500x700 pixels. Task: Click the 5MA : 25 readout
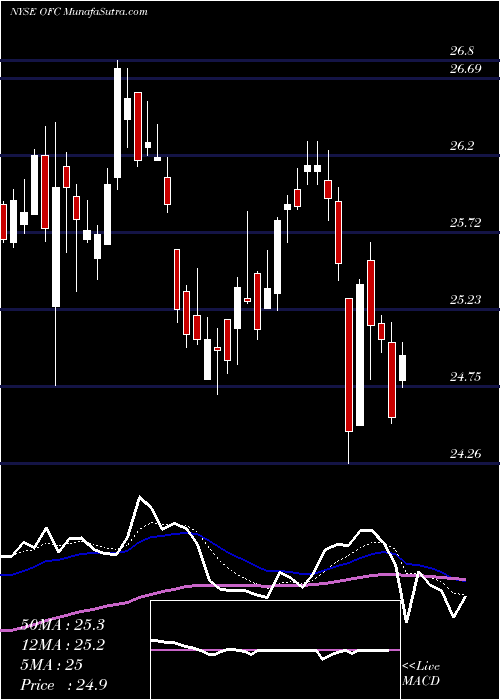click(52, 665)
